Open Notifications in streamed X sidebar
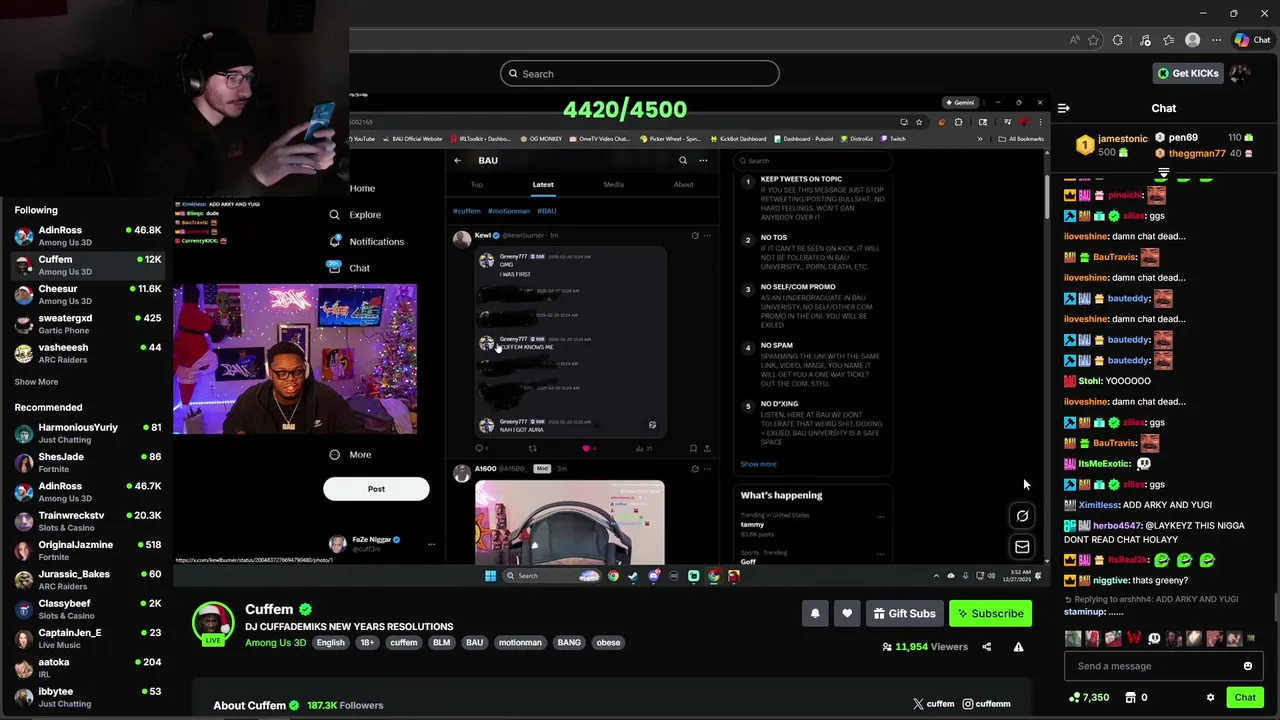This screenshot has height=720, width=1280. point(367,241)
